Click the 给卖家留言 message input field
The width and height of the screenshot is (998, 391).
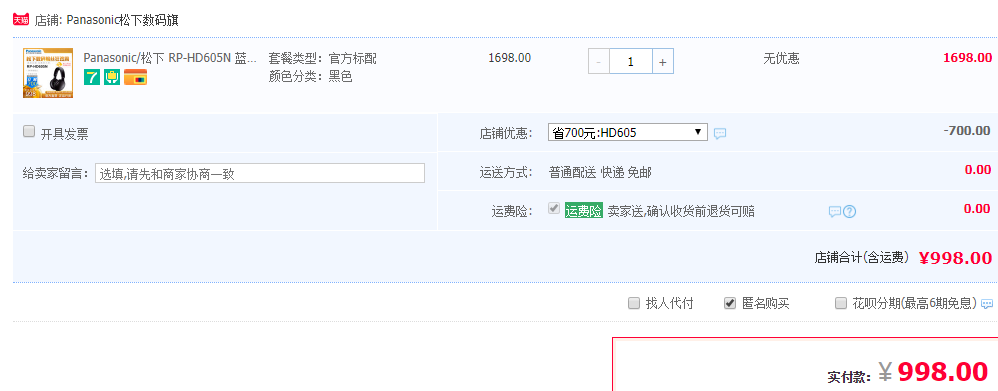point(260,173)
